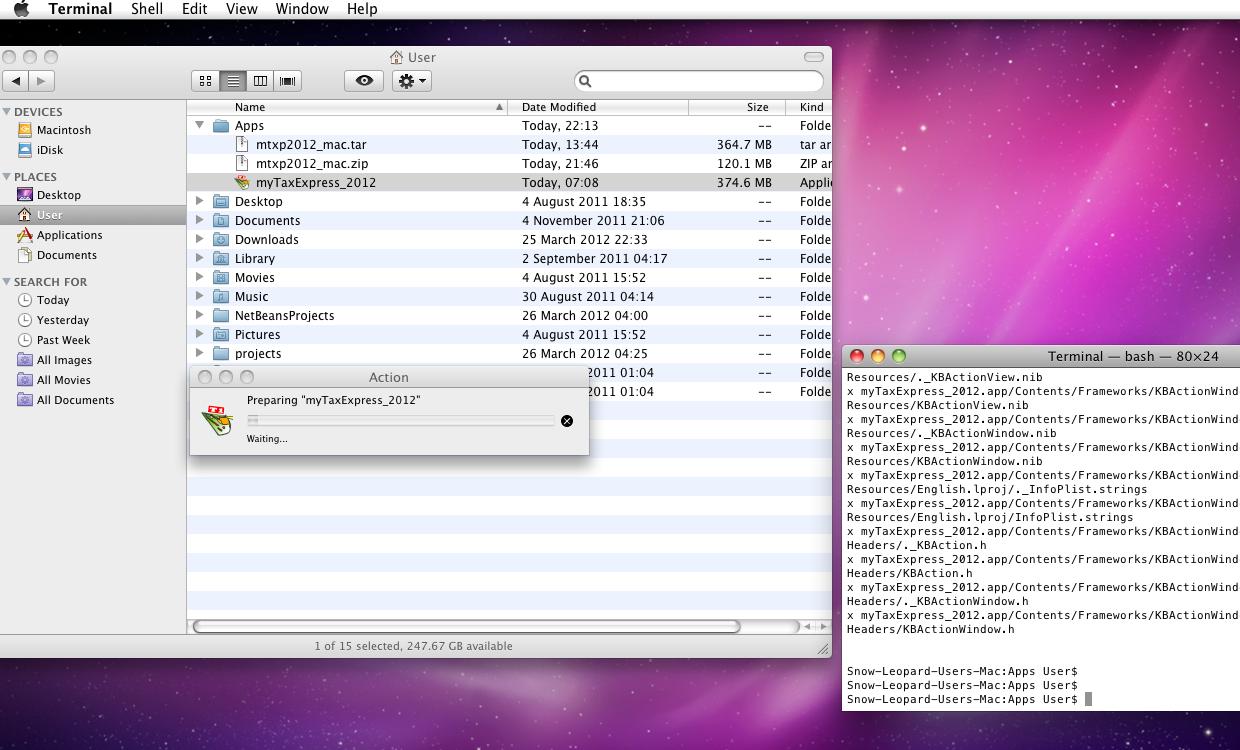Open the Window menu
Screen dimensions: 1240x750
(301, 9)
